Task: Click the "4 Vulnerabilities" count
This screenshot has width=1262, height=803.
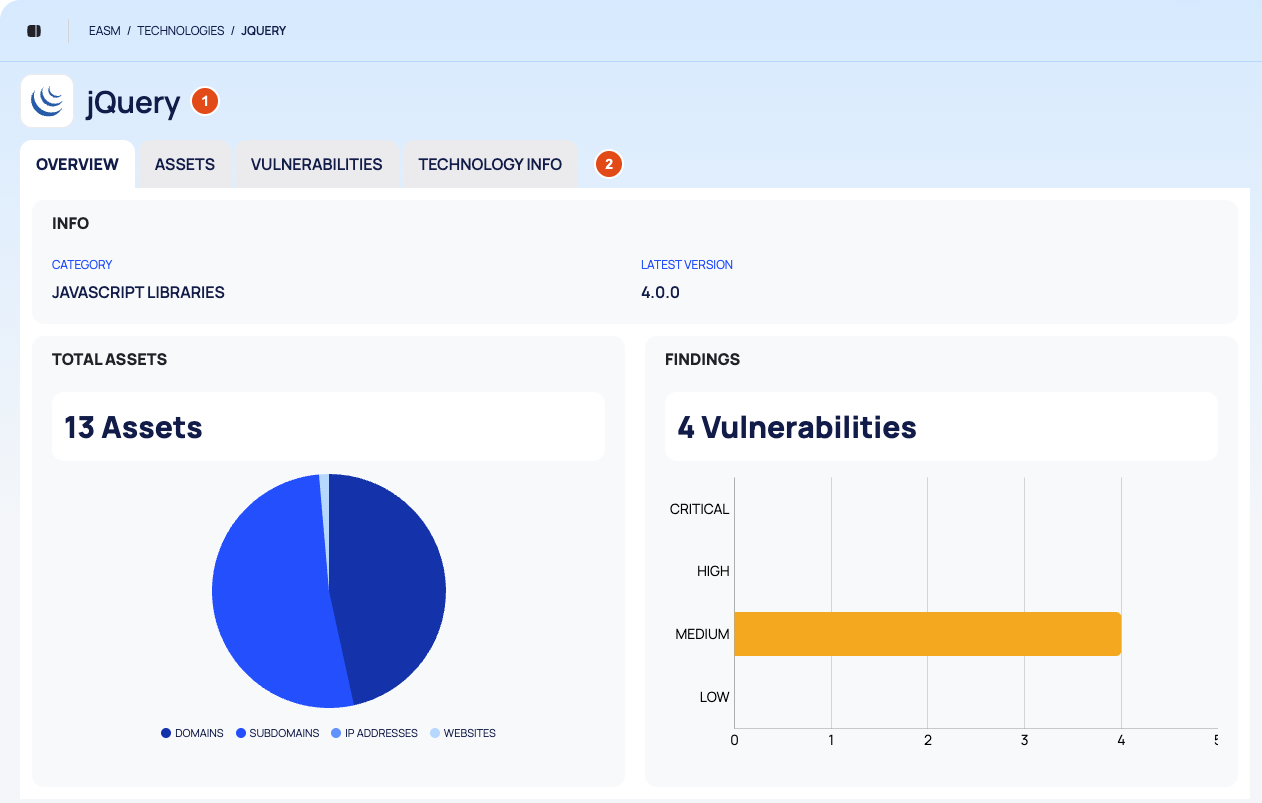Action: 797,427
